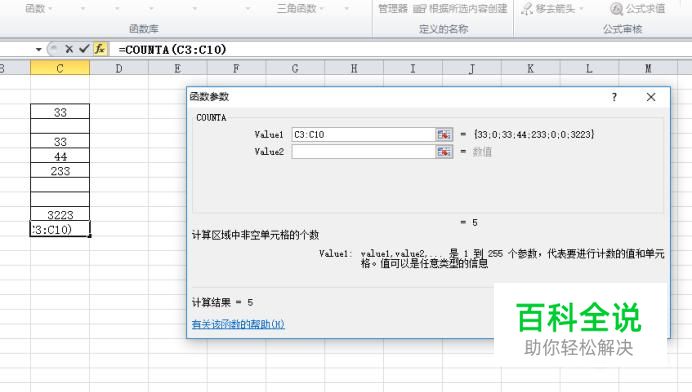Select the cell containing 233
692x392 pixels.
coord(60,171)
